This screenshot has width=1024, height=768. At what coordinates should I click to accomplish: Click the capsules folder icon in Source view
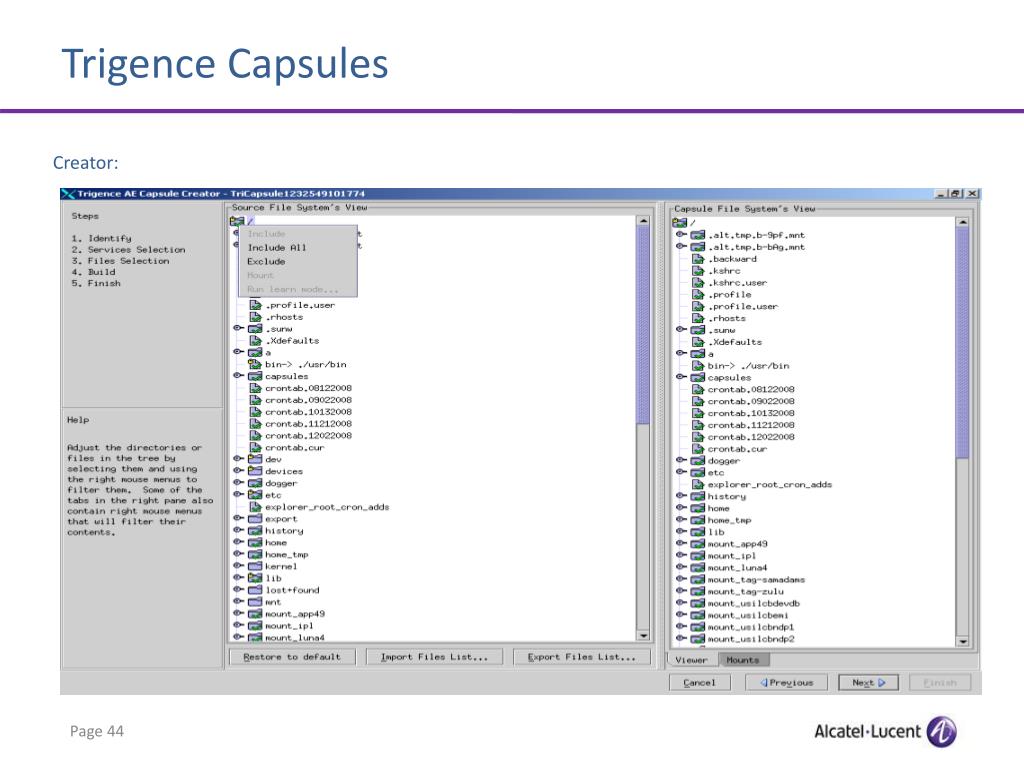[255, 376]
